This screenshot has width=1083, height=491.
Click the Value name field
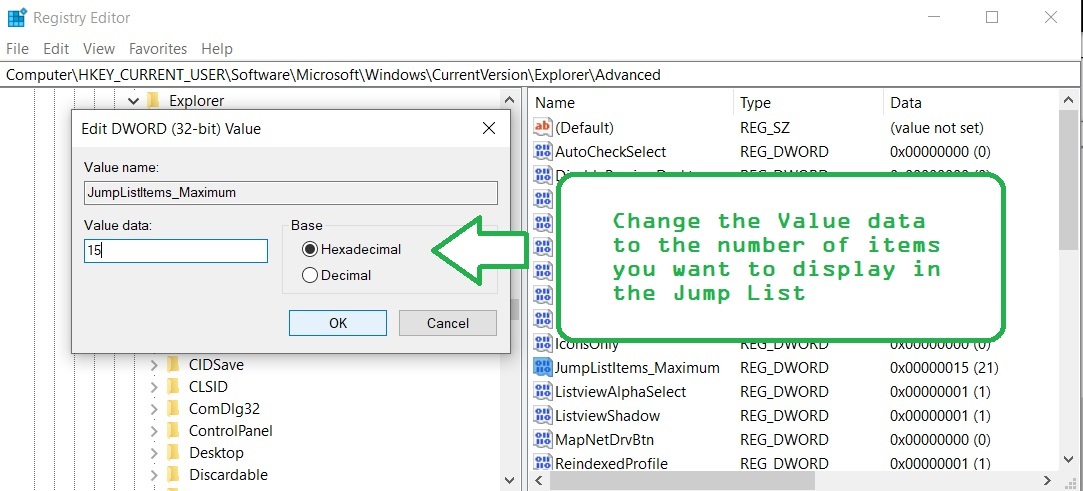coord(291,193)
